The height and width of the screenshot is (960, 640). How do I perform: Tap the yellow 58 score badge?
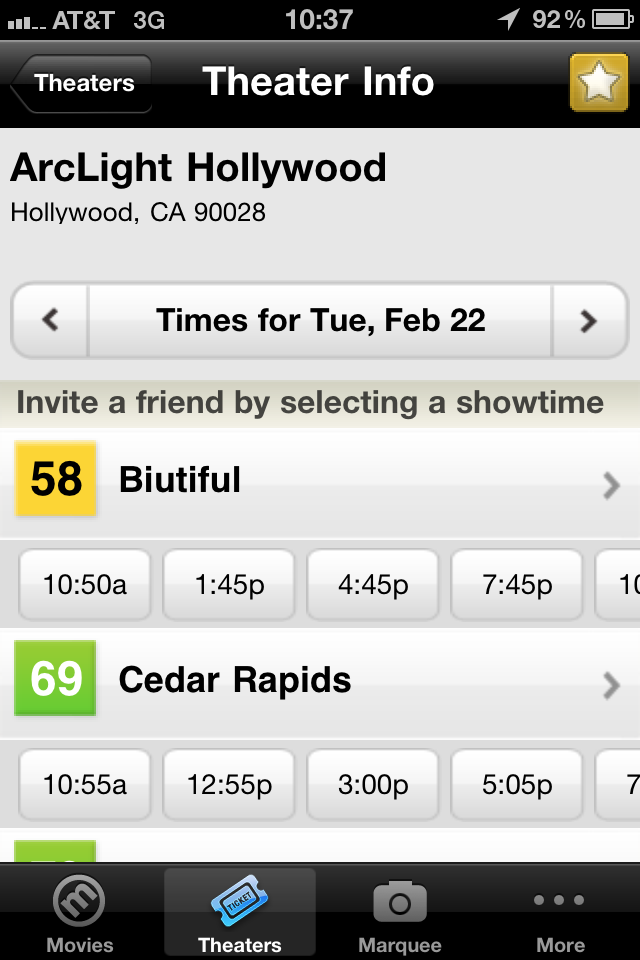pos(56,478)
